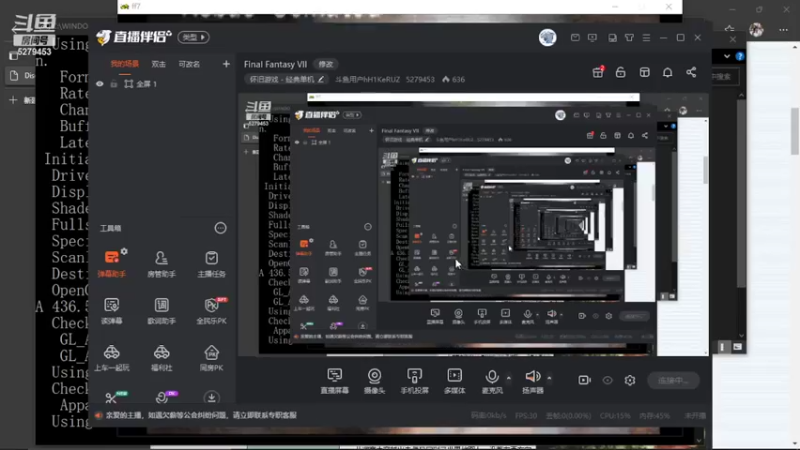Open the 全民乐PK tool
The width and height of the screenshot is (800, 450).
tap(211, 311)
